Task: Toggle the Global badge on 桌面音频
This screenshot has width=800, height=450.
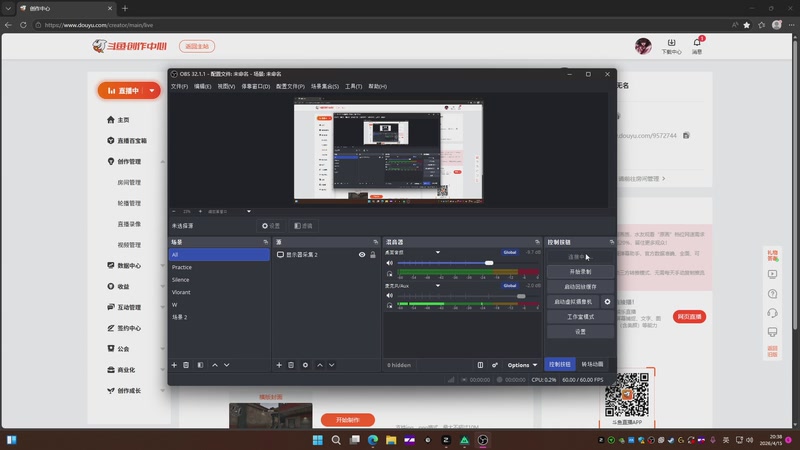Action: 509,252
